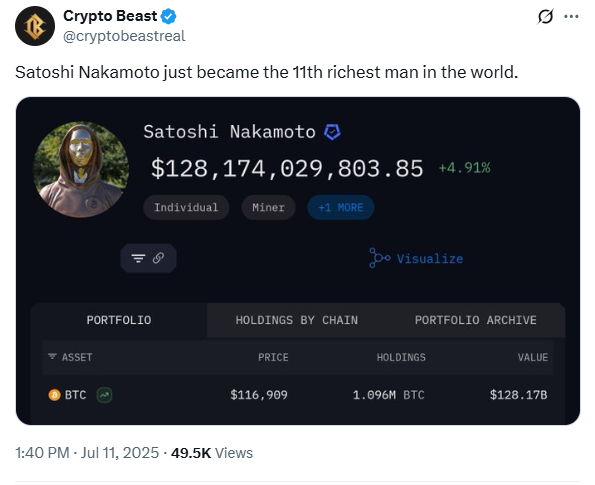Click the @cryptobeastreal handle
This screenshot has width=595, height=485.
click(x=124, y=36)
